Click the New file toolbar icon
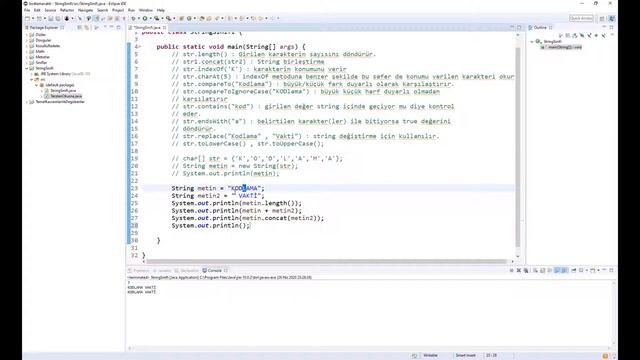This screenshot has width=640, height=360. [28, 18]
